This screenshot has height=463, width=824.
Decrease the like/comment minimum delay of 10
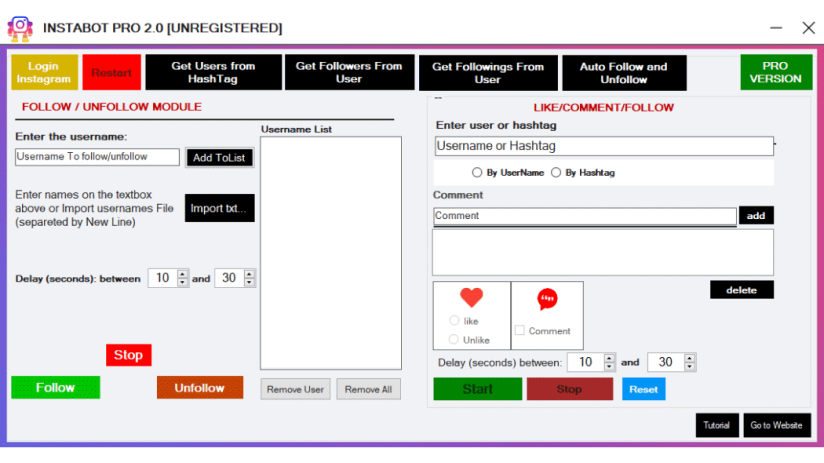pyautogui.click(x=609, y=366)
